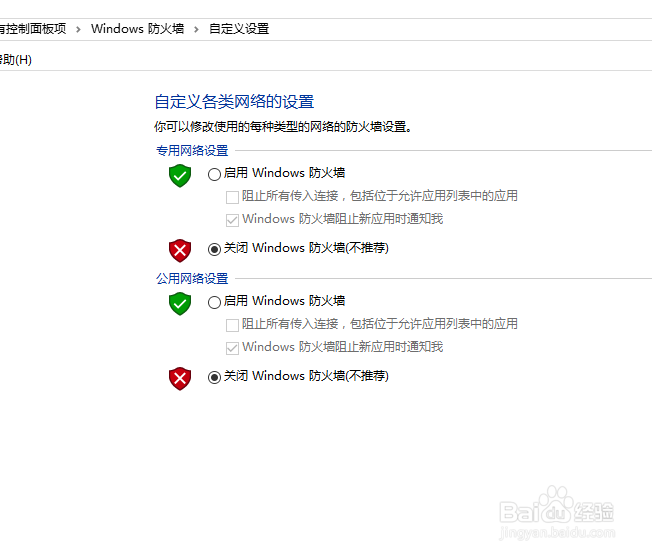Select 关闭 Windows 防火墙 for private network
This screenshot has height=555, width=652.
214,249
